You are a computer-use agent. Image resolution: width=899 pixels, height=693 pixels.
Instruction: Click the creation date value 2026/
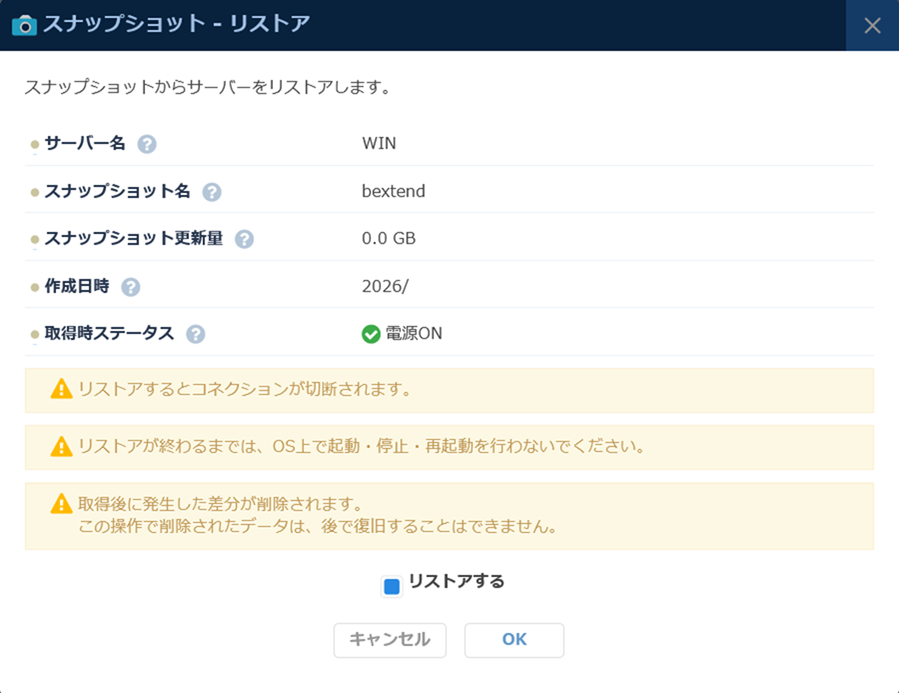[x=385, y=286]
